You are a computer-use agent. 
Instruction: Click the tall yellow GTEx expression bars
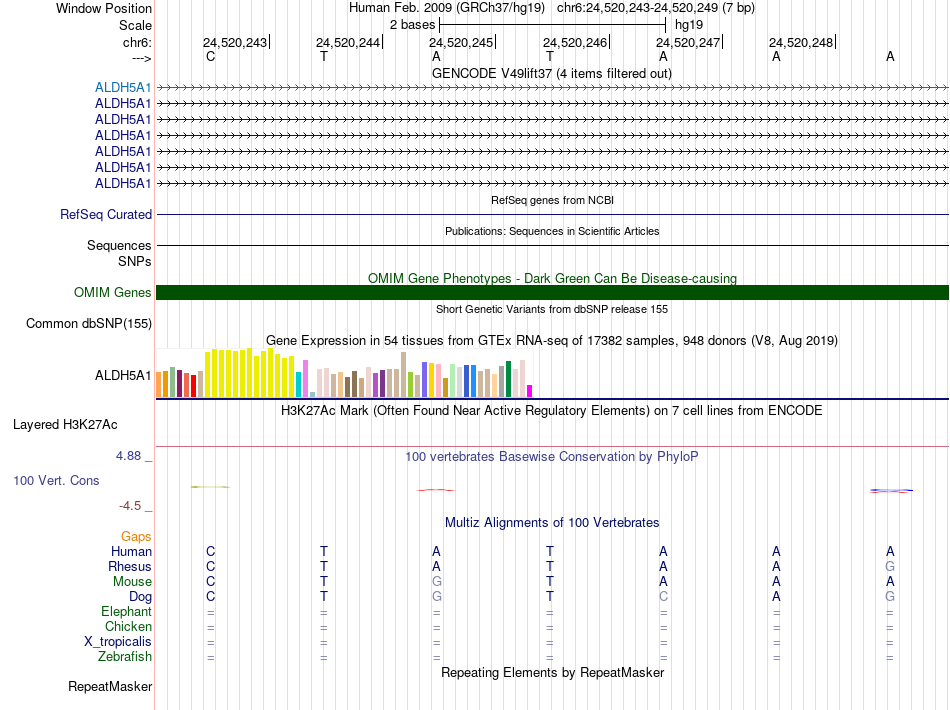click(x=250, y=373)
